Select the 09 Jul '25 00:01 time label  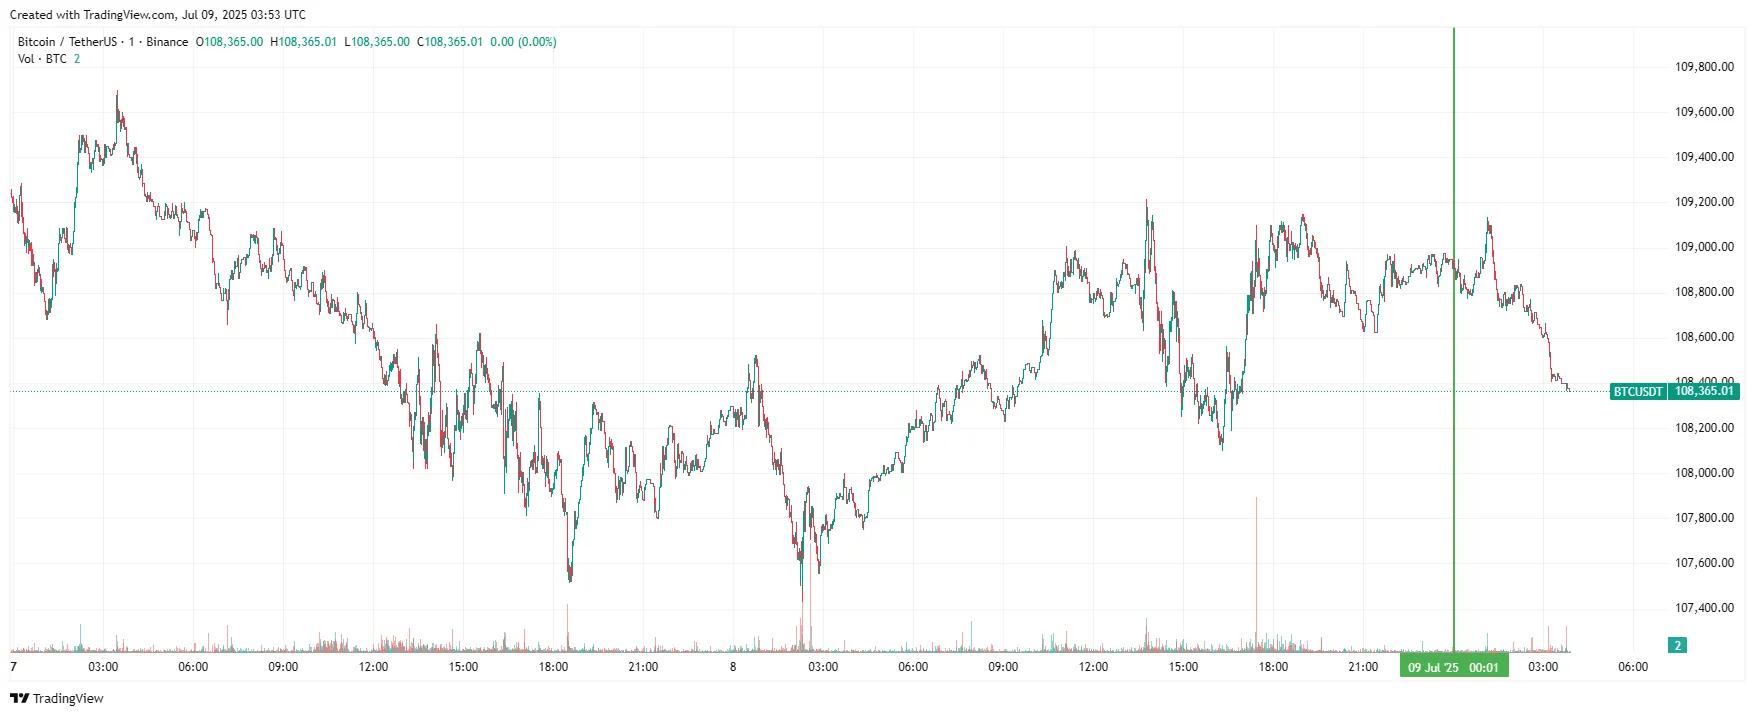(x=1454, y=667)
